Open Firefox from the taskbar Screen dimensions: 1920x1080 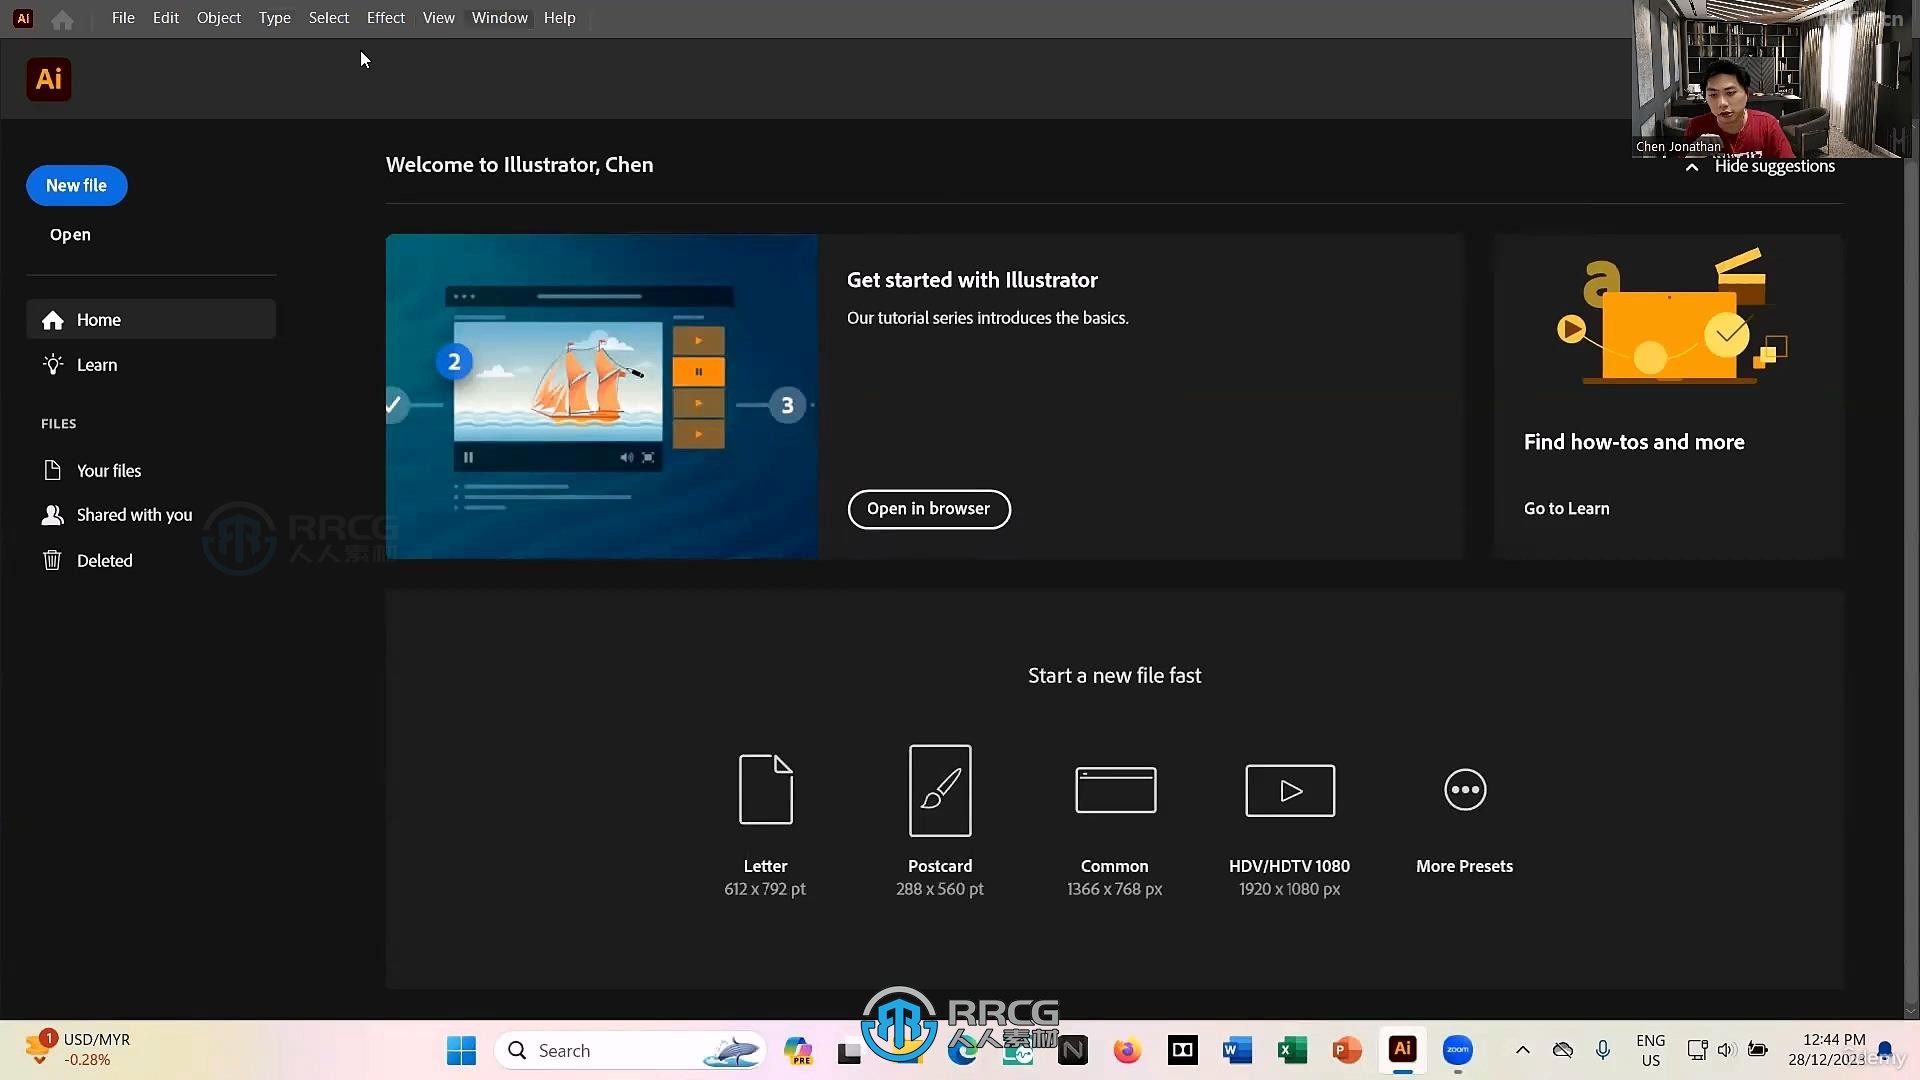click(1127, 1051)
